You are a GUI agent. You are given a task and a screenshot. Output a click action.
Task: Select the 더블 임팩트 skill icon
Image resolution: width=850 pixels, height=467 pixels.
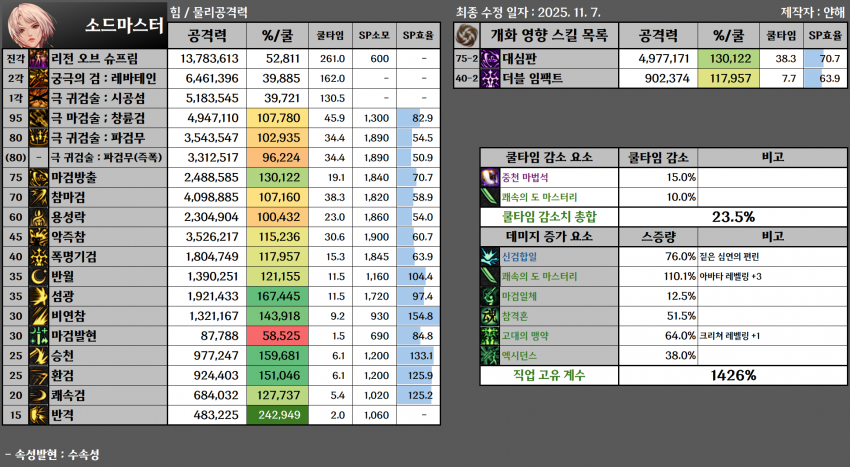coord(492,79)
